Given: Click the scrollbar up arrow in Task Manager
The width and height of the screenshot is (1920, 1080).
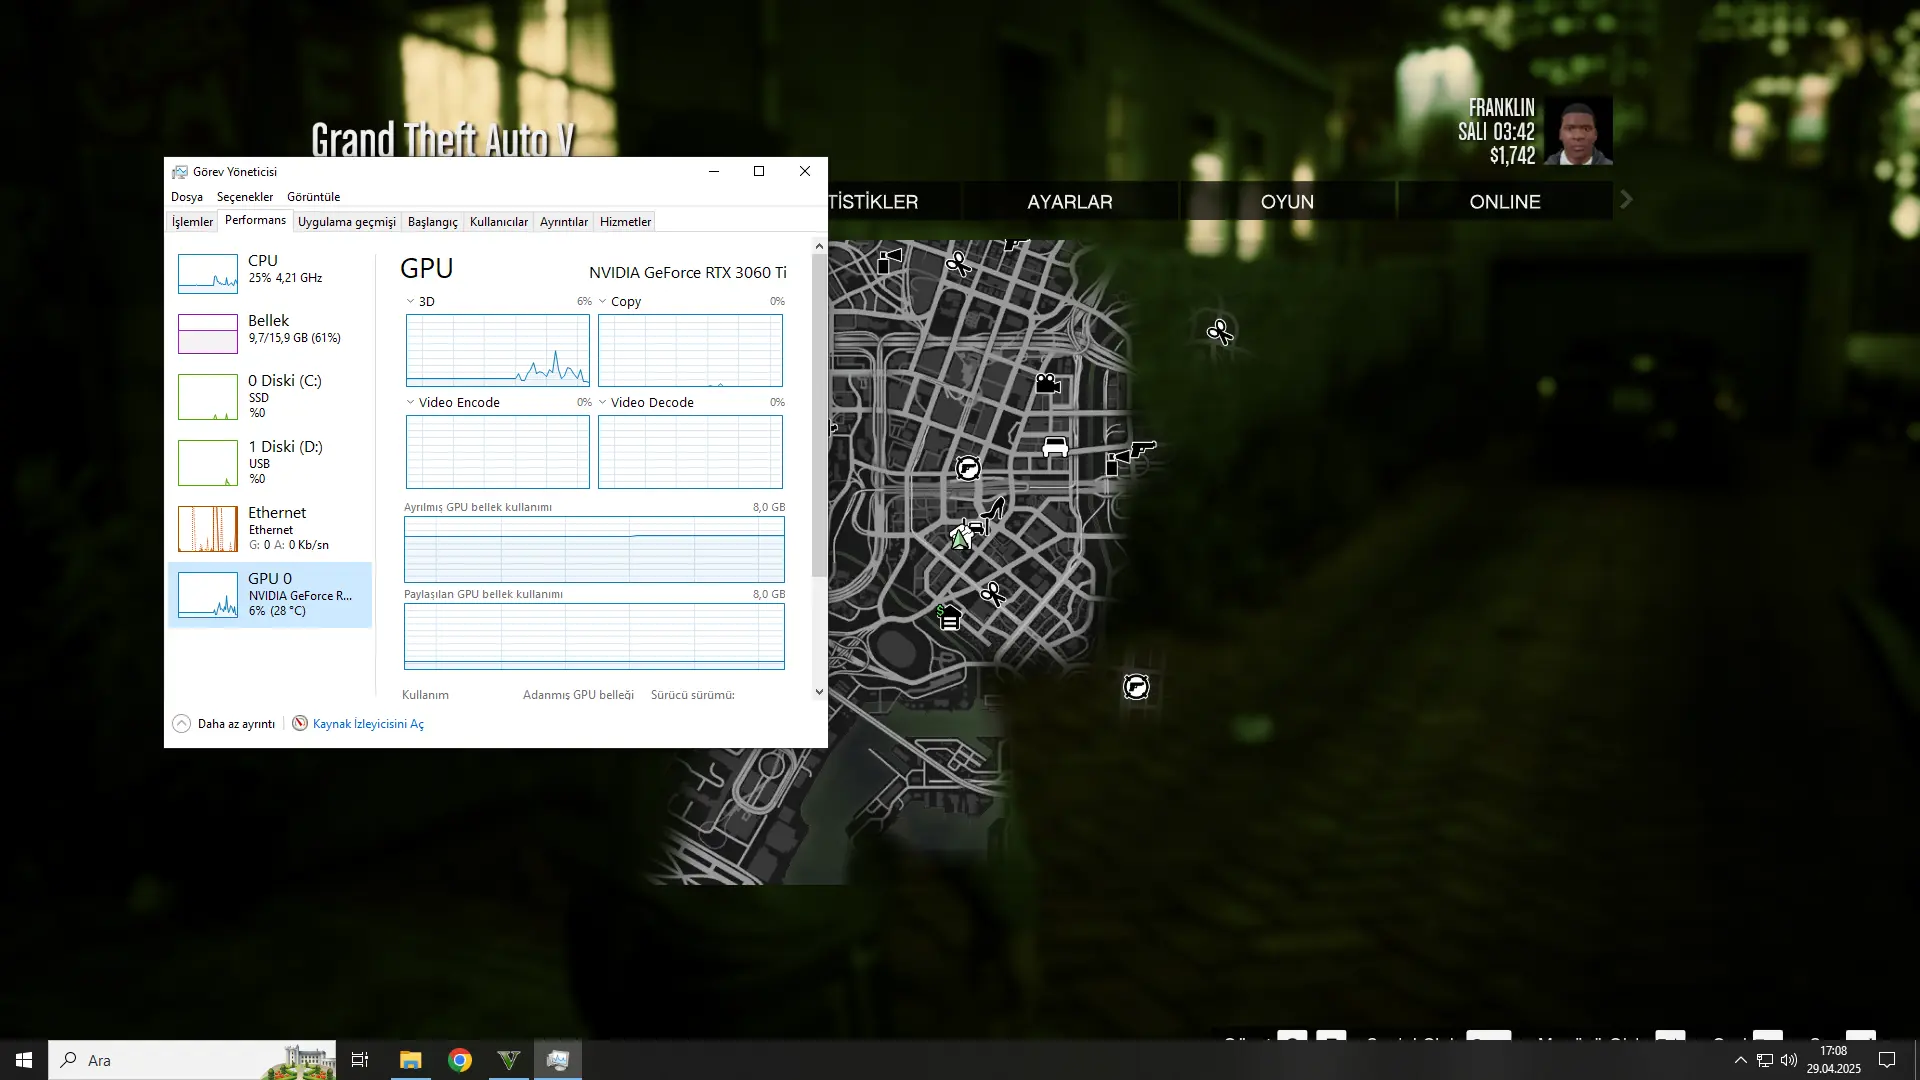Looking at the screenshot, I should 819,246.
